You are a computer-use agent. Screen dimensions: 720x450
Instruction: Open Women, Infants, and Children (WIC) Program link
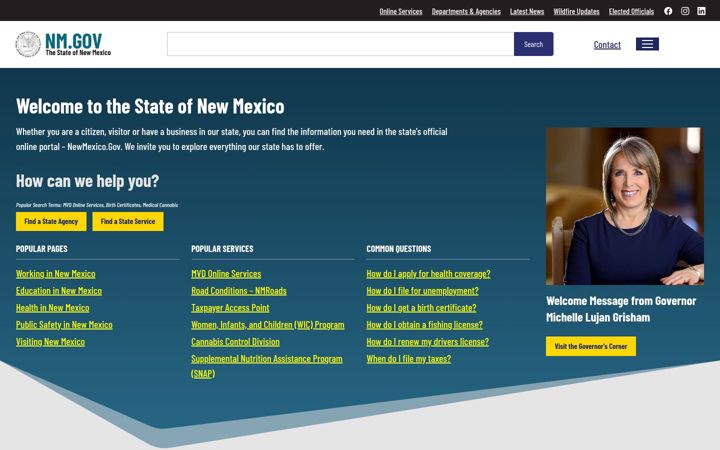click(x=268, y=325)
